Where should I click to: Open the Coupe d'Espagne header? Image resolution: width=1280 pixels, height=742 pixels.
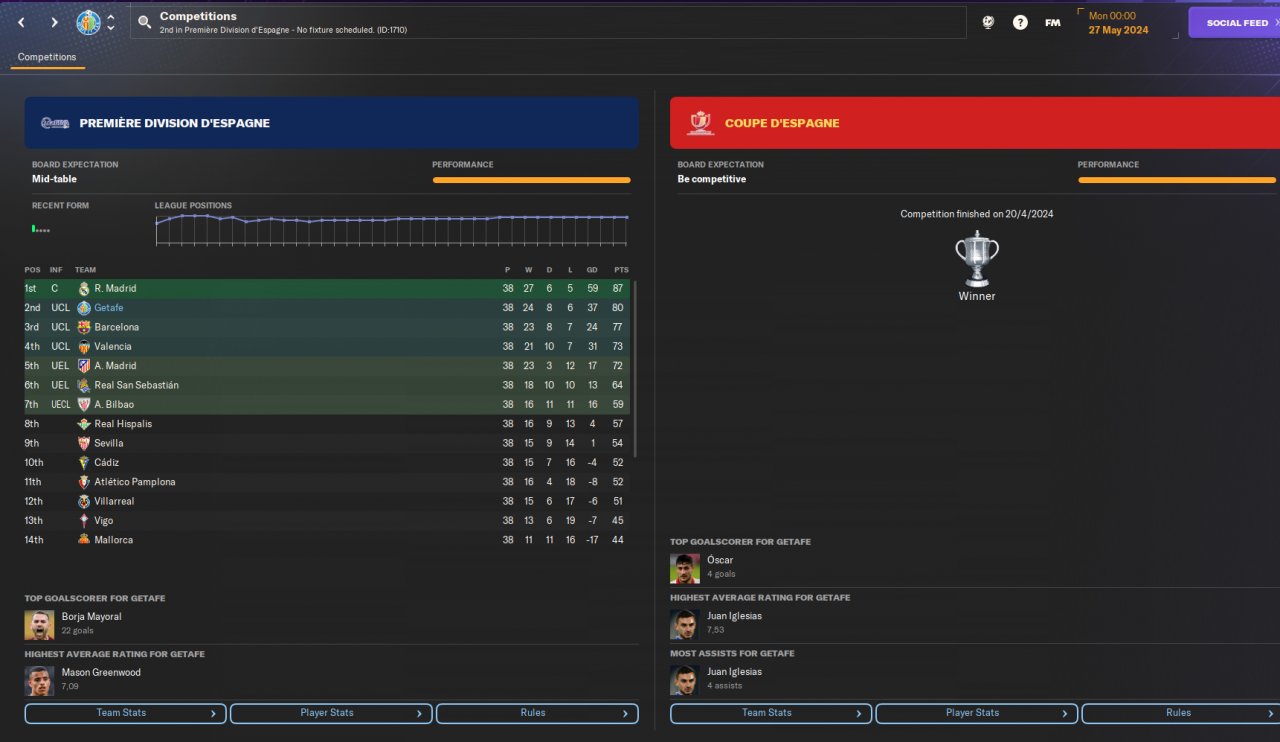point(975,123)
